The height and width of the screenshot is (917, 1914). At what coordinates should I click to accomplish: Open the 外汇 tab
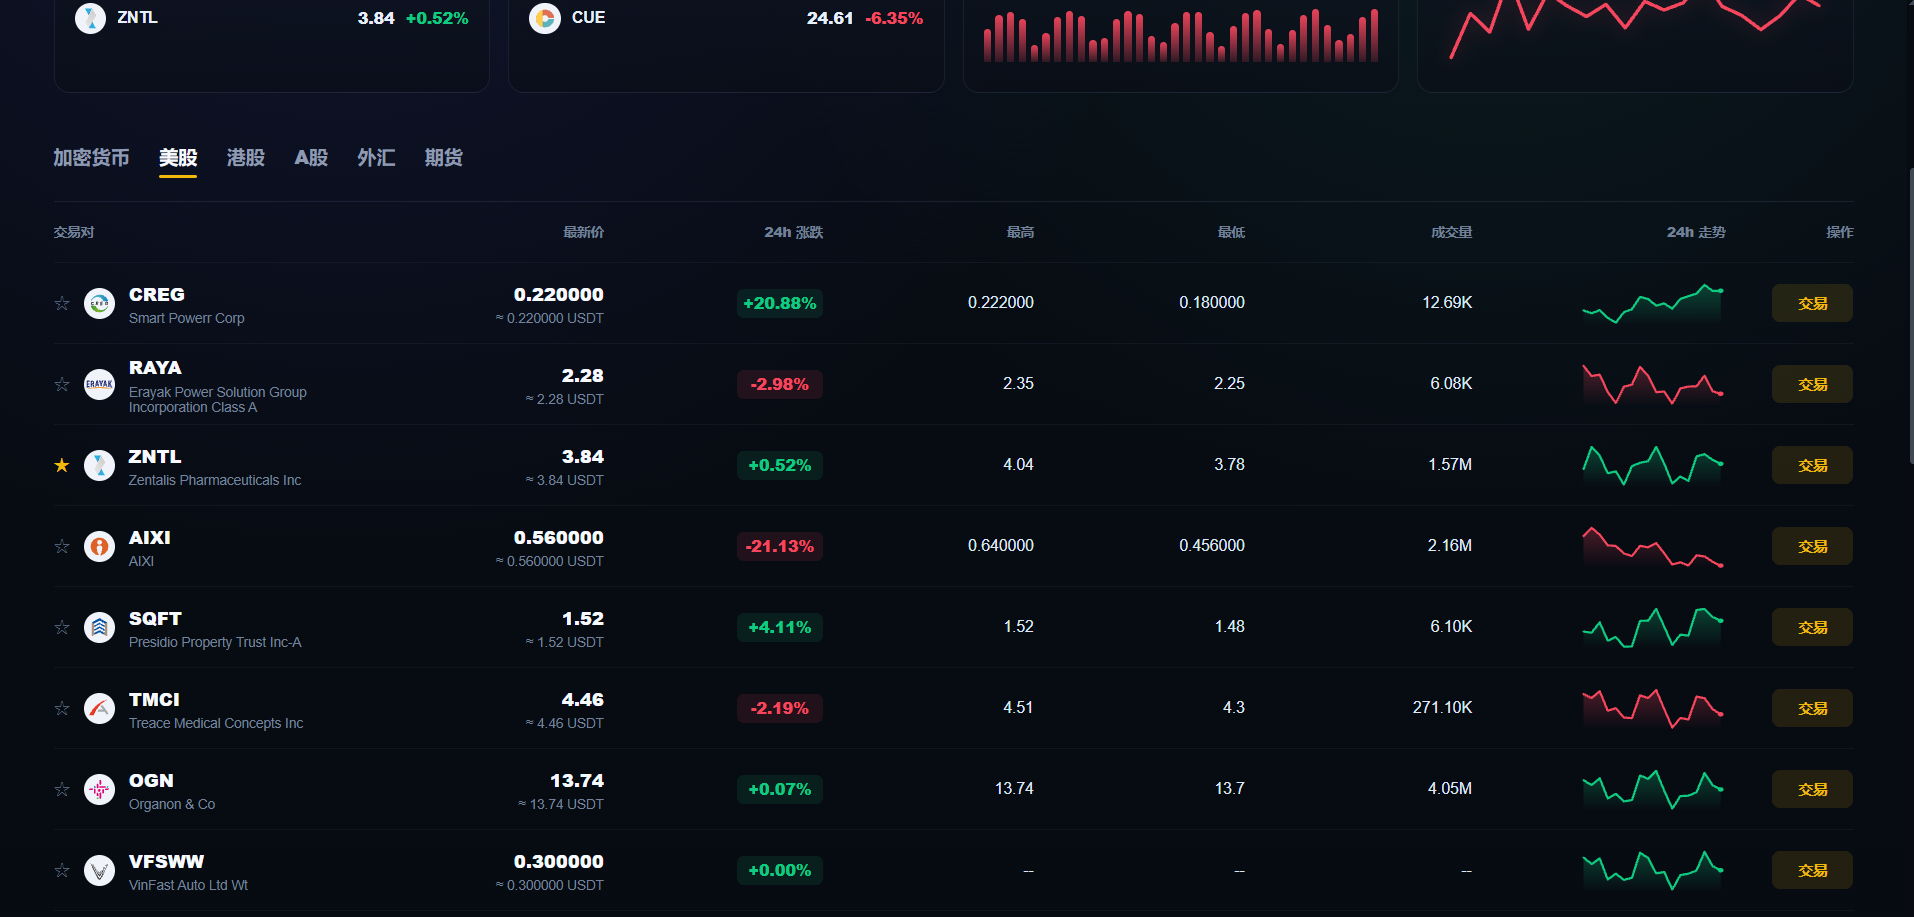coord(376,158)
